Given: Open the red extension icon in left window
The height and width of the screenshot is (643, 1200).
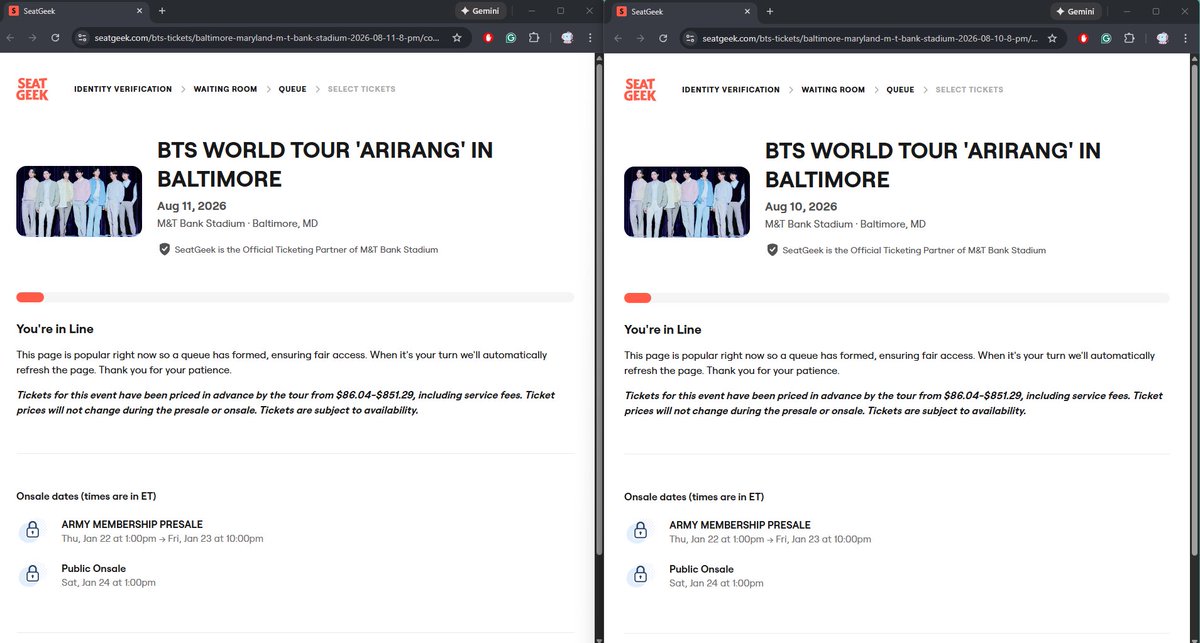Looking at the screenshot, I should [x=489, y=38].
